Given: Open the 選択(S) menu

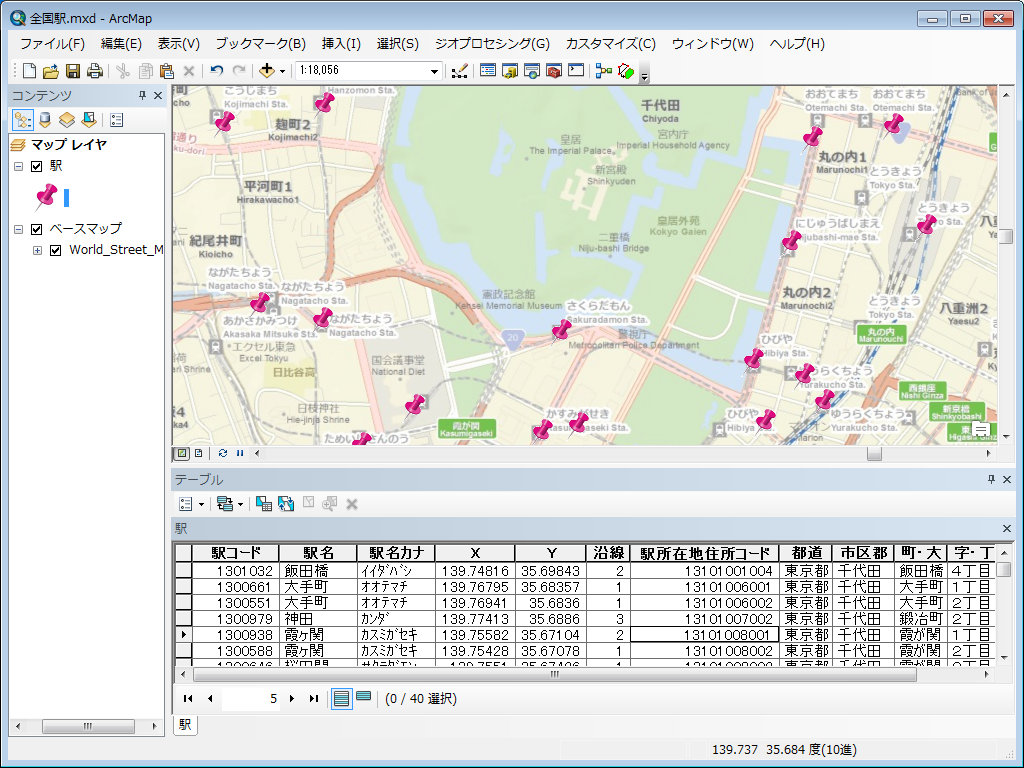Looking at the screenshot, I should [x=398, y=44].
